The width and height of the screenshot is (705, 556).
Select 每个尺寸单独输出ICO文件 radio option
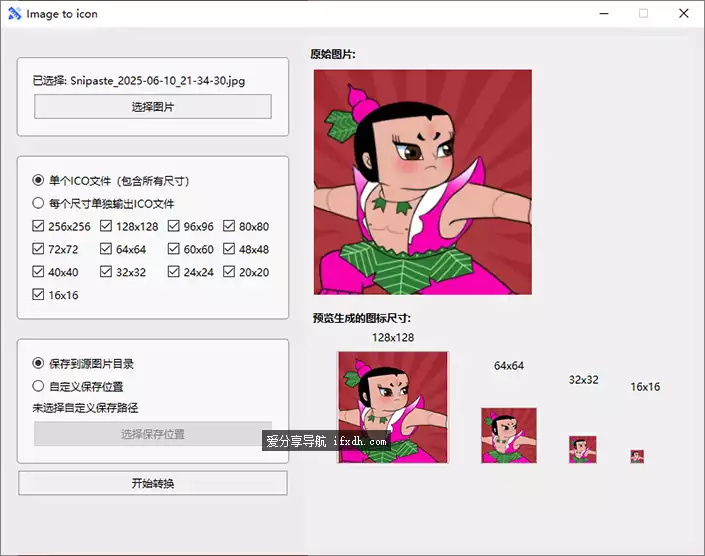(38, 203)
